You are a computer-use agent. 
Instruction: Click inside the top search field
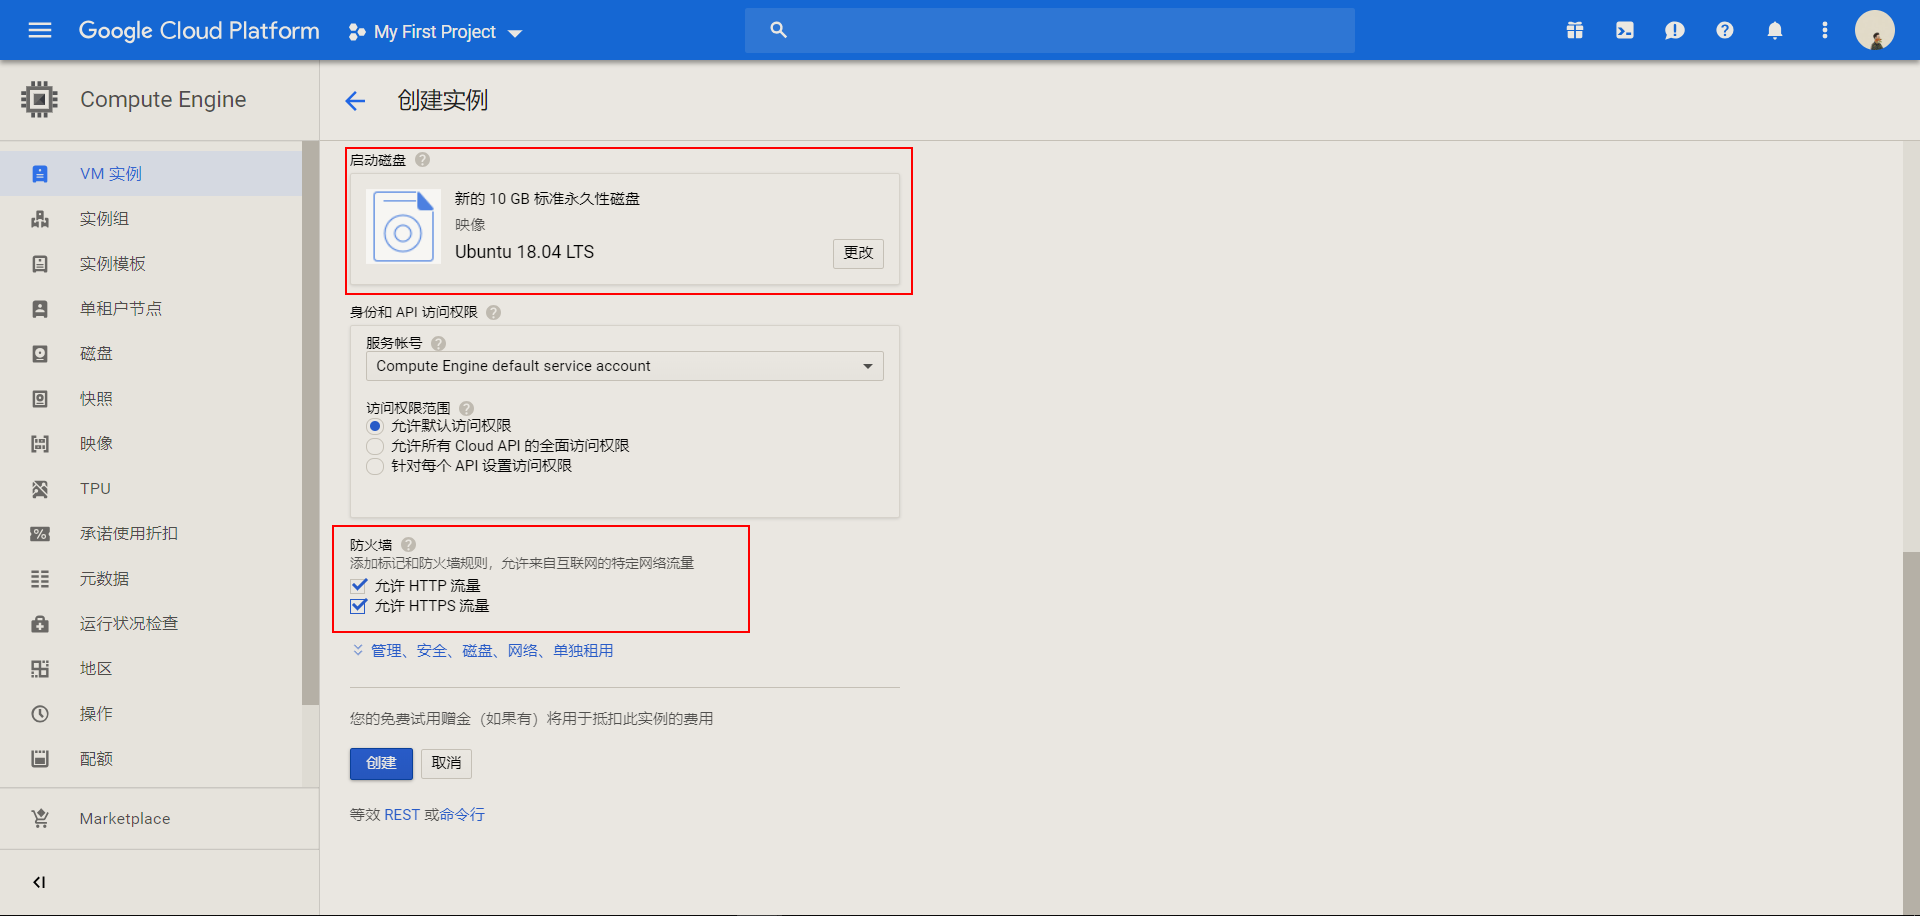coord(1050,30)
